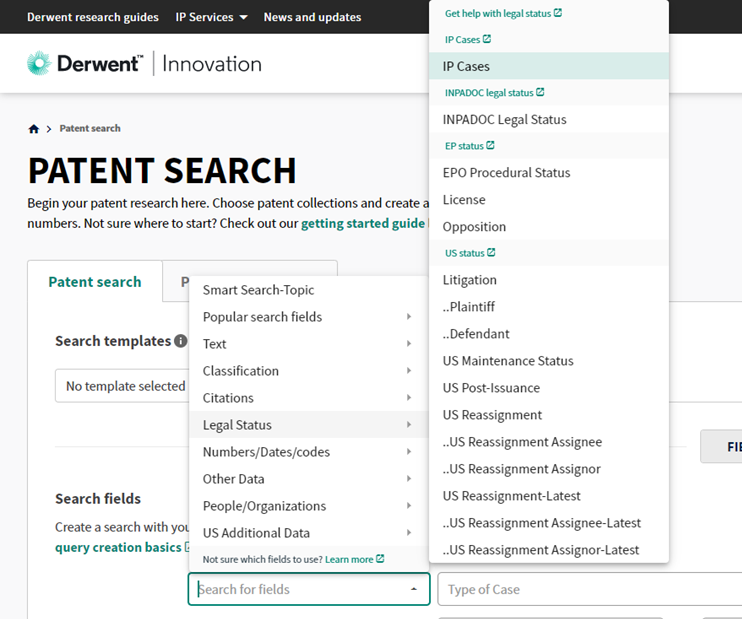Open News and updates
Image resolution: width=742 pixels, height=619 pixels.
(312, 17)
